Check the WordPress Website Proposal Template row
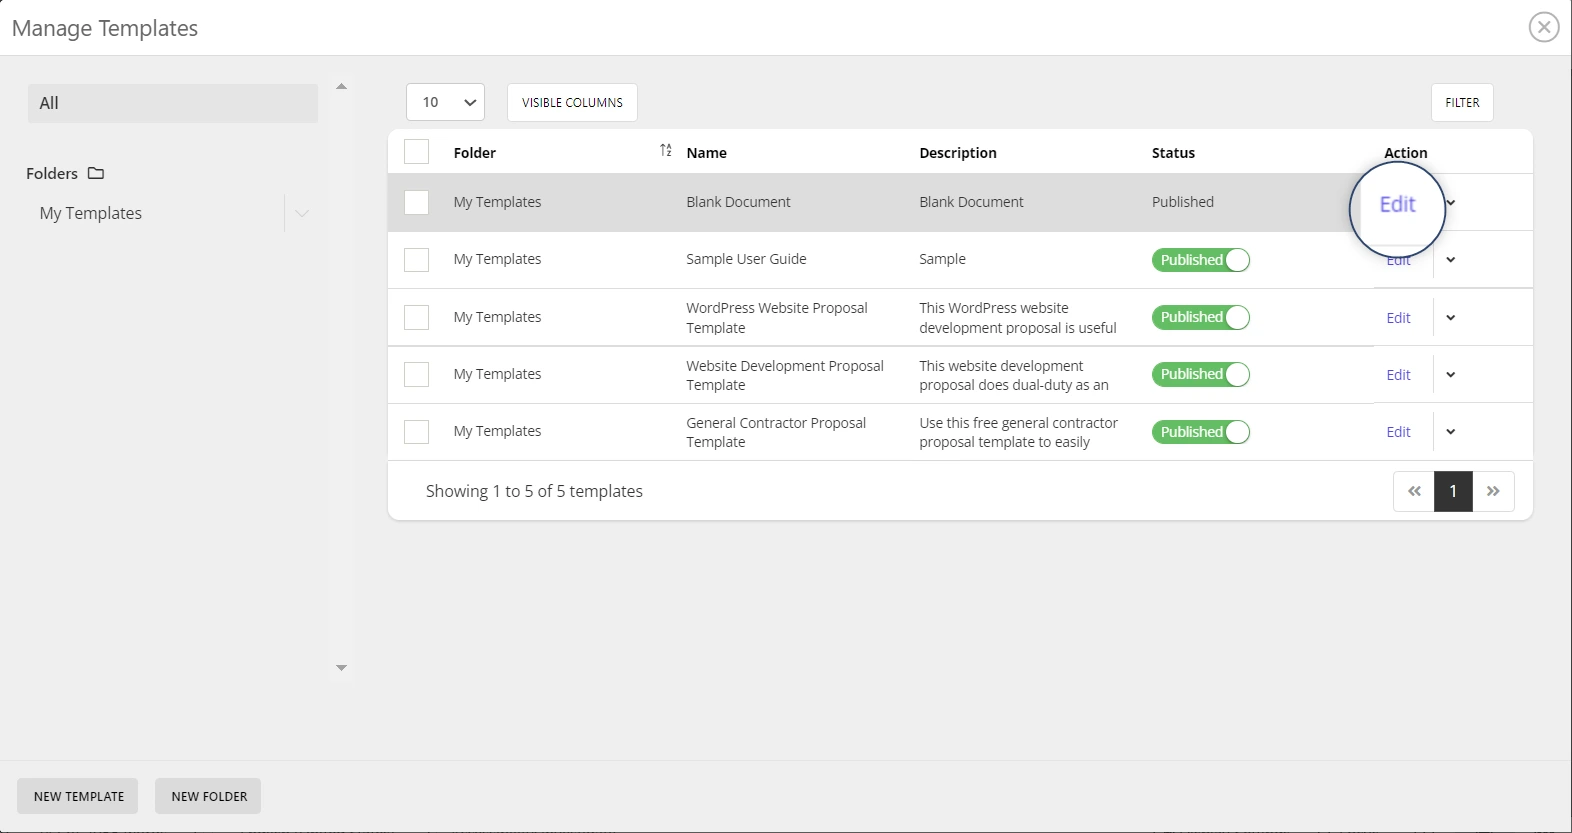 416,317
